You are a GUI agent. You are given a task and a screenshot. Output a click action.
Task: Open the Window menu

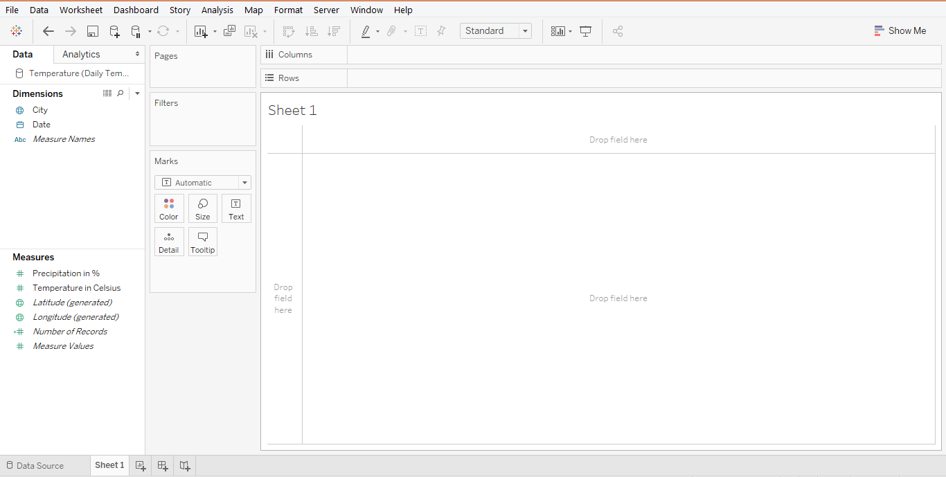click(x=367, y=10)
